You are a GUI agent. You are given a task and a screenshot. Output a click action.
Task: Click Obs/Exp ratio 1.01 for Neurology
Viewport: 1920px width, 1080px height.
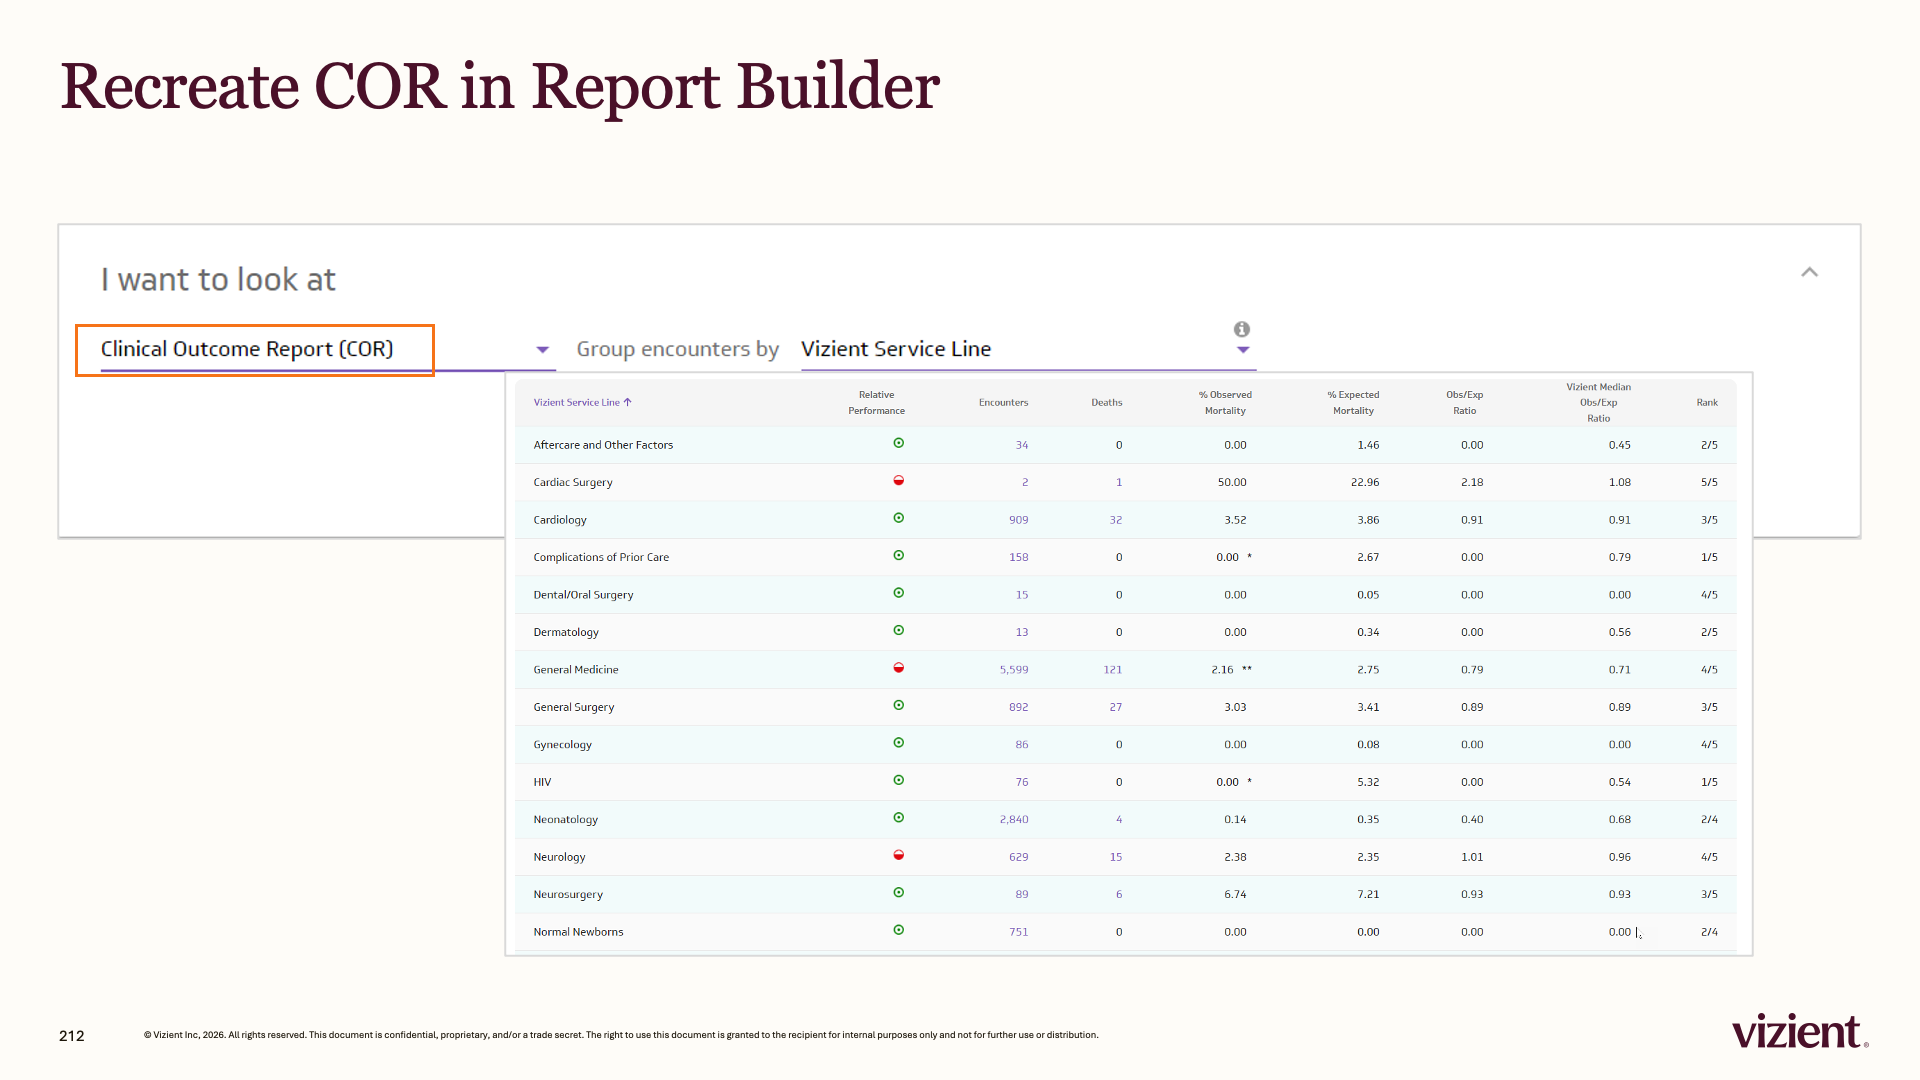point(1472,857)
